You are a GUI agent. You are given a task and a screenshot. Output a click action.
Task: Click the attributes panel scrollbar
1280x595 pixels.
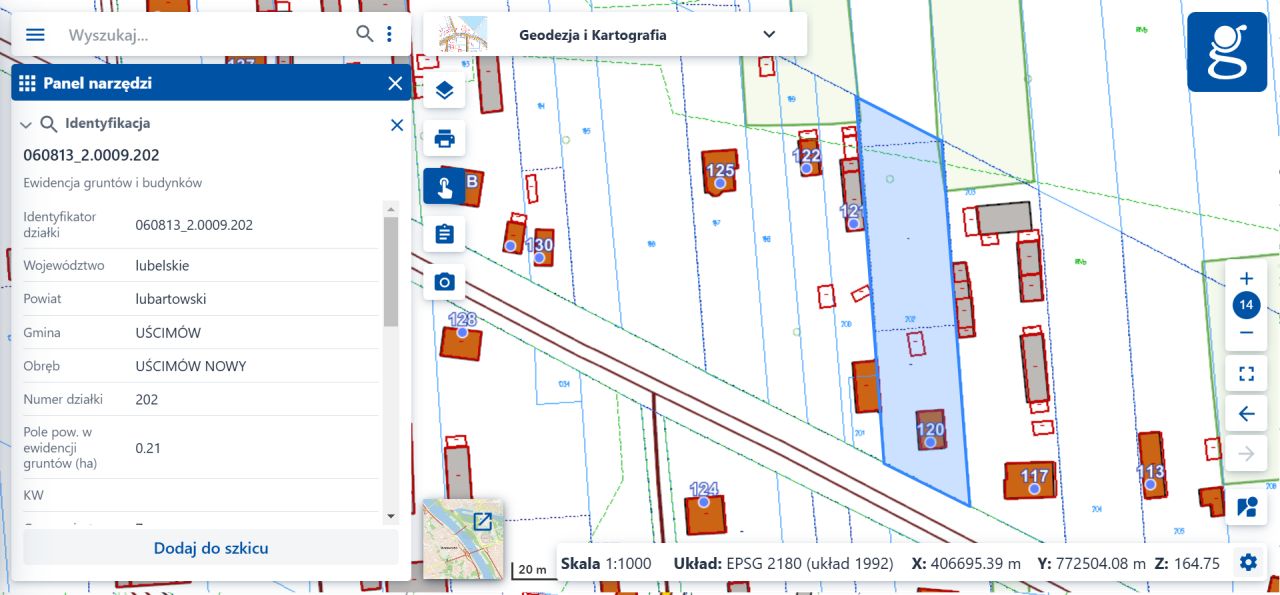[x=391, y=271]
